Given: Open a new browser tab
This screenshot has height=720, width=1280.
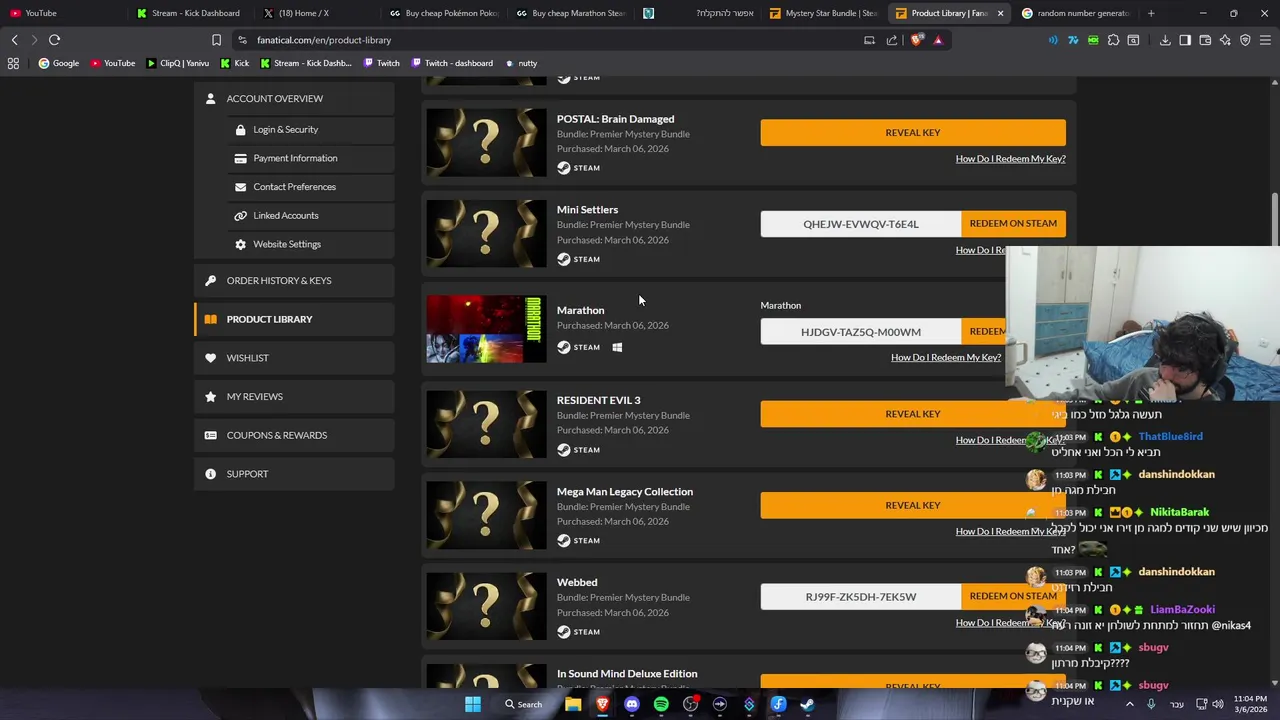Looking at the screenshot, I should coord(1151,13).
